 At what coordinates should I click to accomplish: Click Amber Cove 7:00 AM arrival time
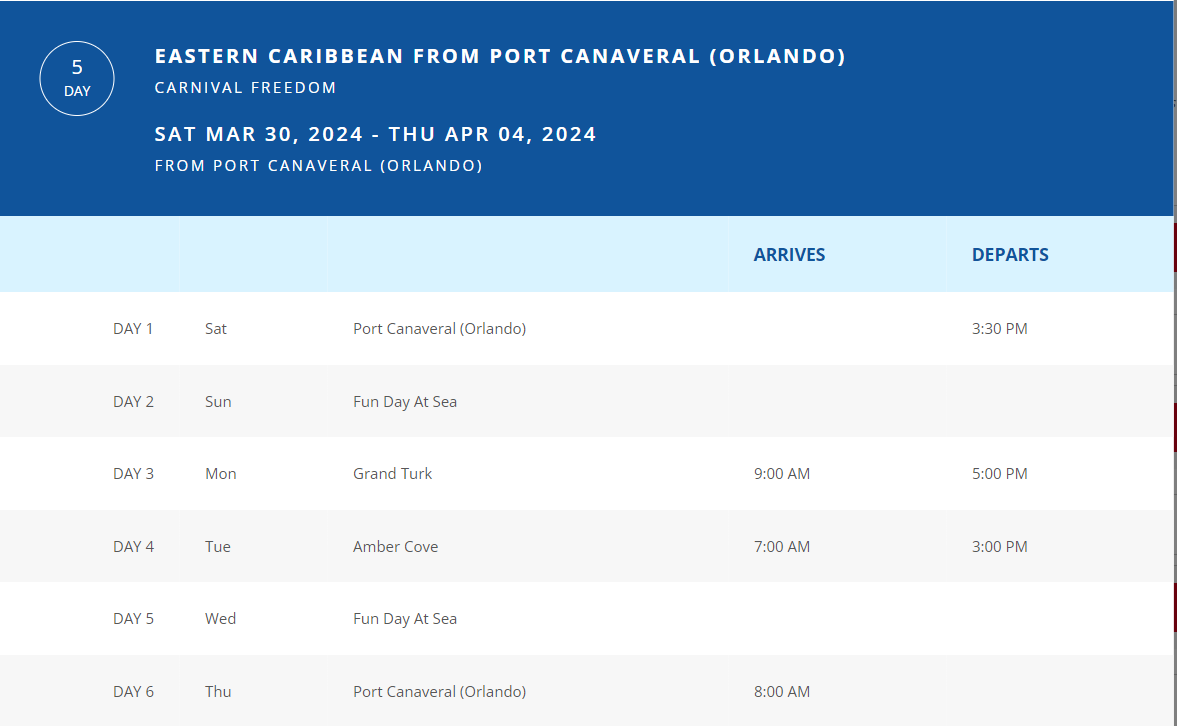781,547
